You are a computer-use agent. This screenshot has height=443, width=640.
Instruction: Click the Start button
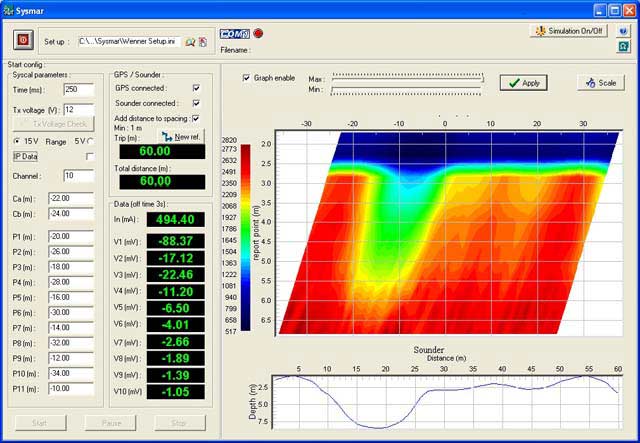(40, 423)
